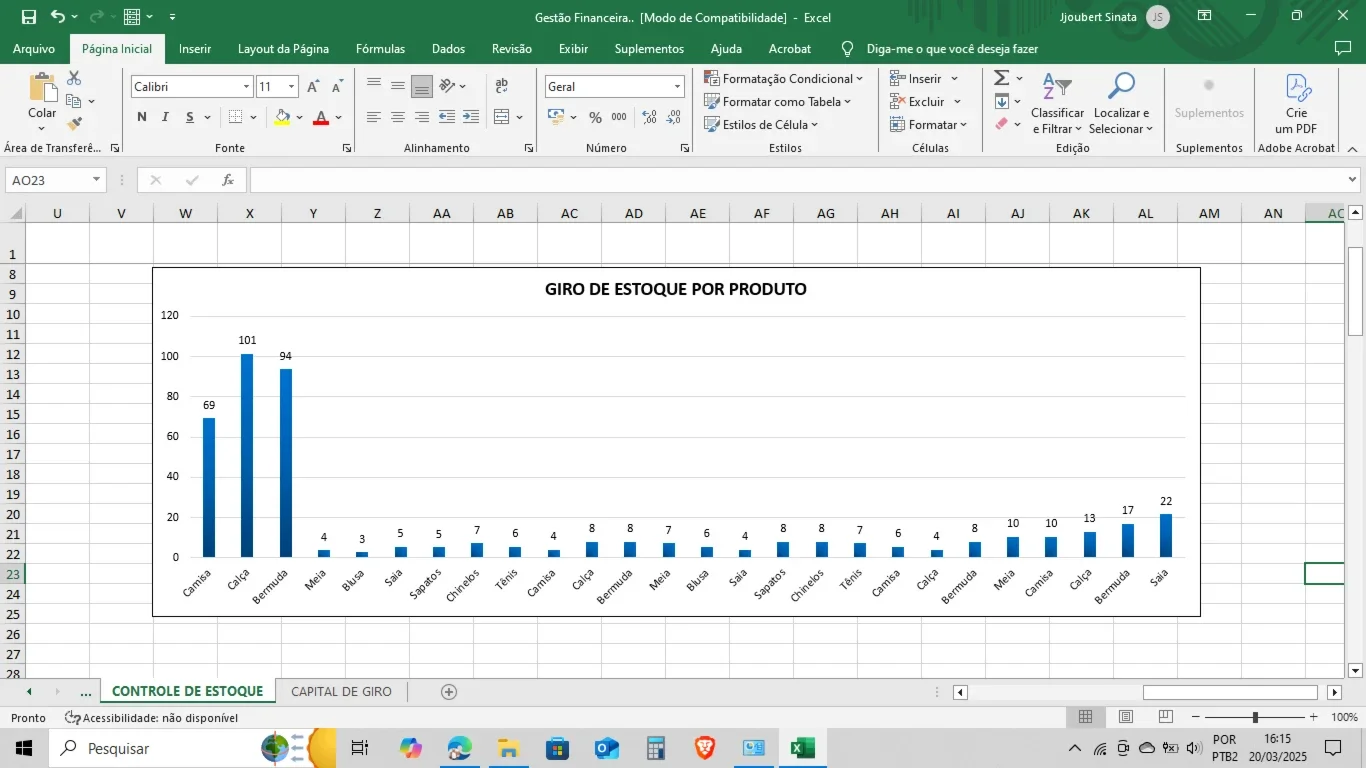This screenshot has height=768, width=1366.
Task: Open the Dados ribbon tab
Action: coord(448,48)
